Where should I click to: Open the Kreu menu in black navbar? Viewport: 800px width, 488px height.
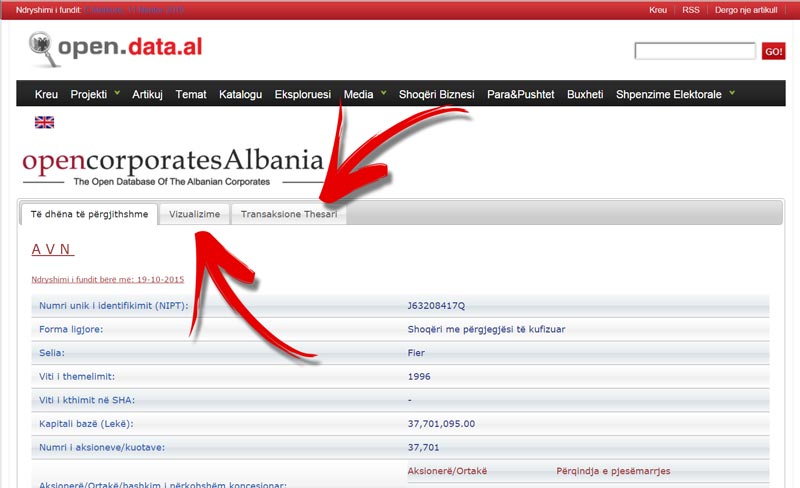pyautogui.click(x=46, y=94)
